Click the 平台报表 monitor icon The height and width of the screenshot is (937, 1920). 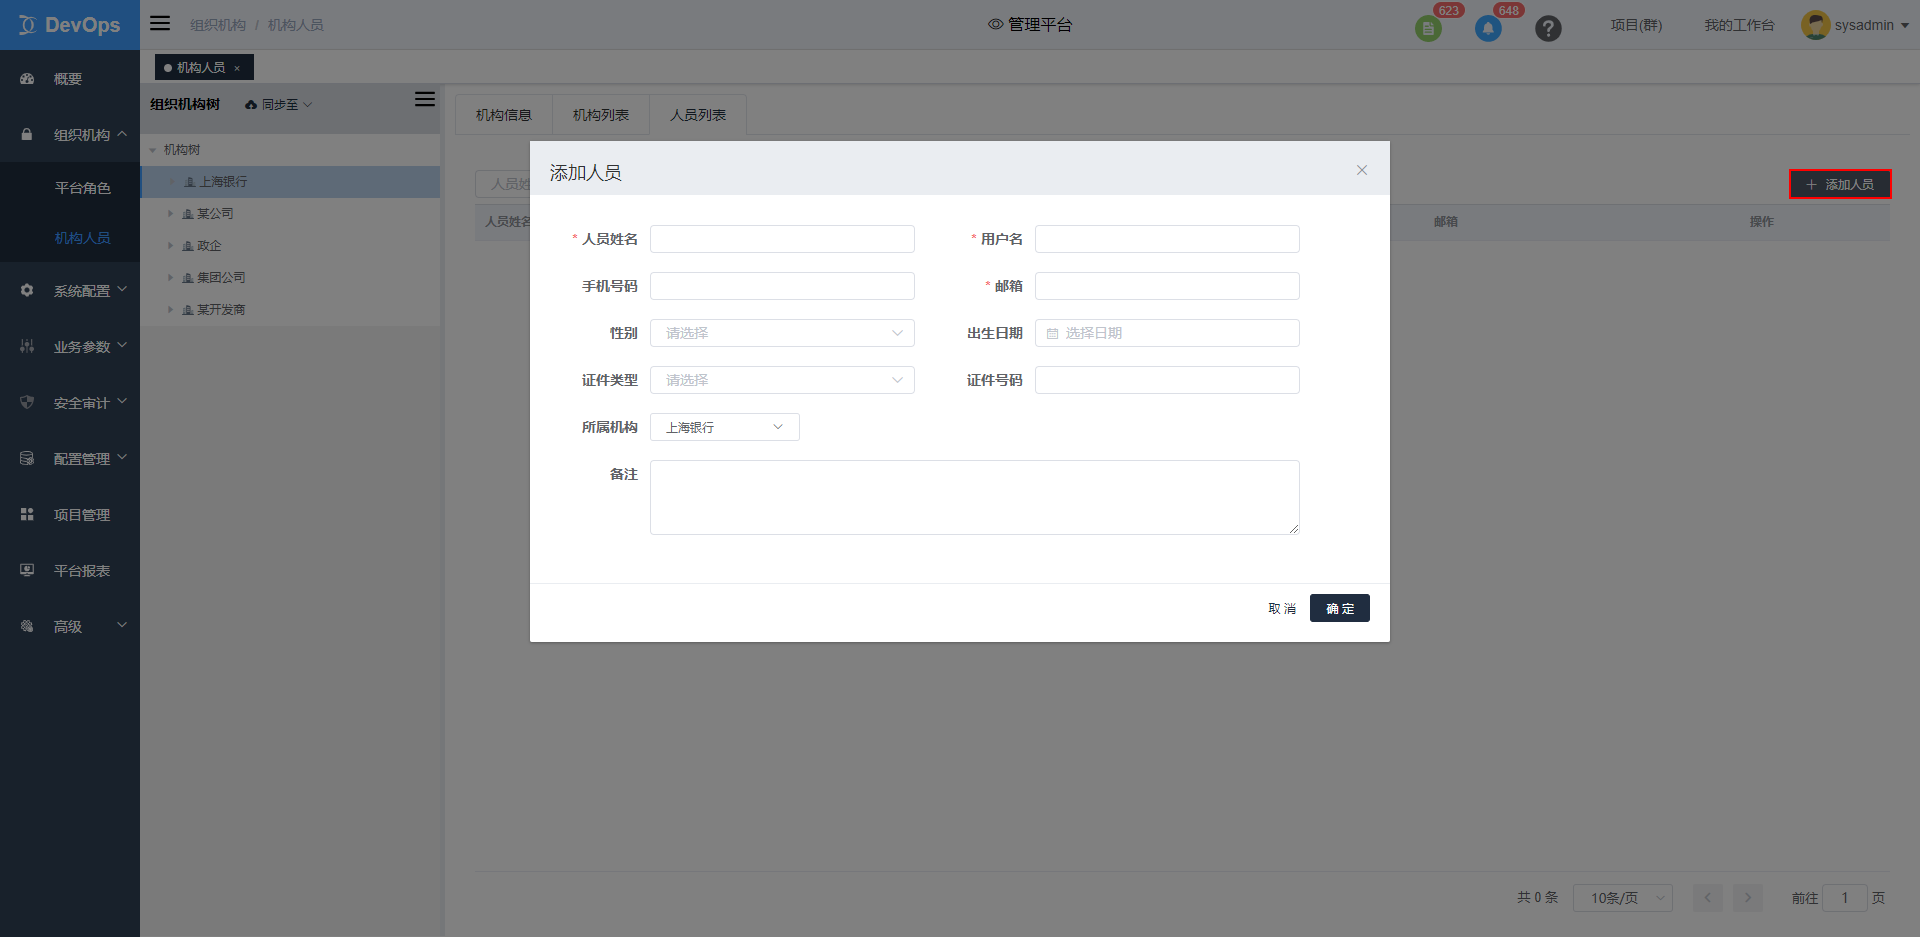(x=27, y=571)
